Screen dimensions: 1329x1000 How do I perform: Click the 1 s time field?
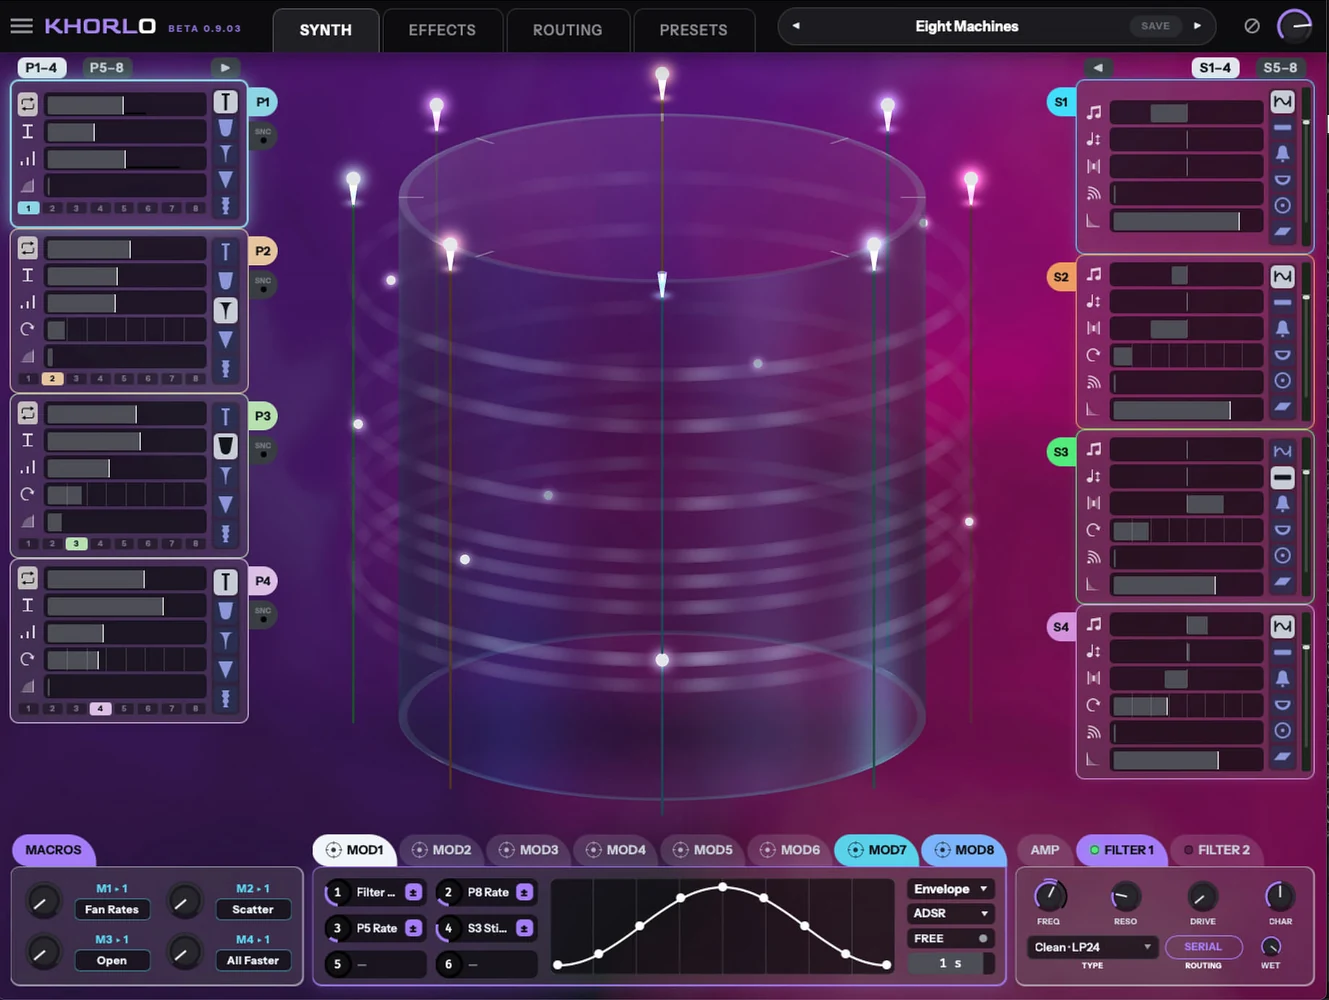click(x=951, y=963)
